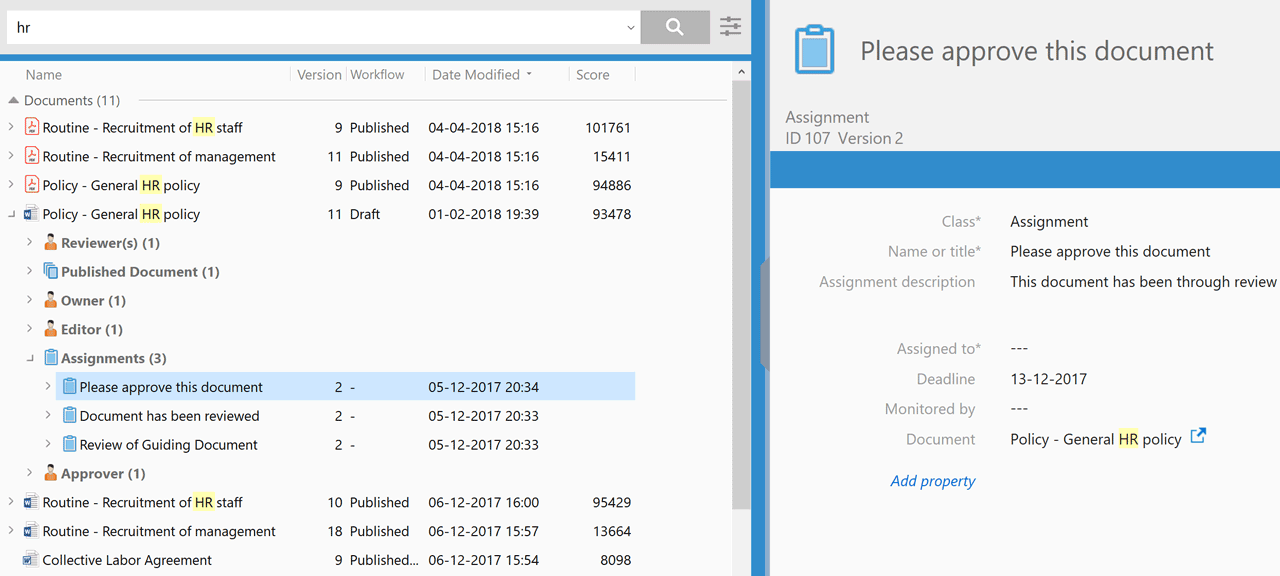Expand the Published Document (1) node
Viewport: 1280px width, 576px height.
point(30,271)
